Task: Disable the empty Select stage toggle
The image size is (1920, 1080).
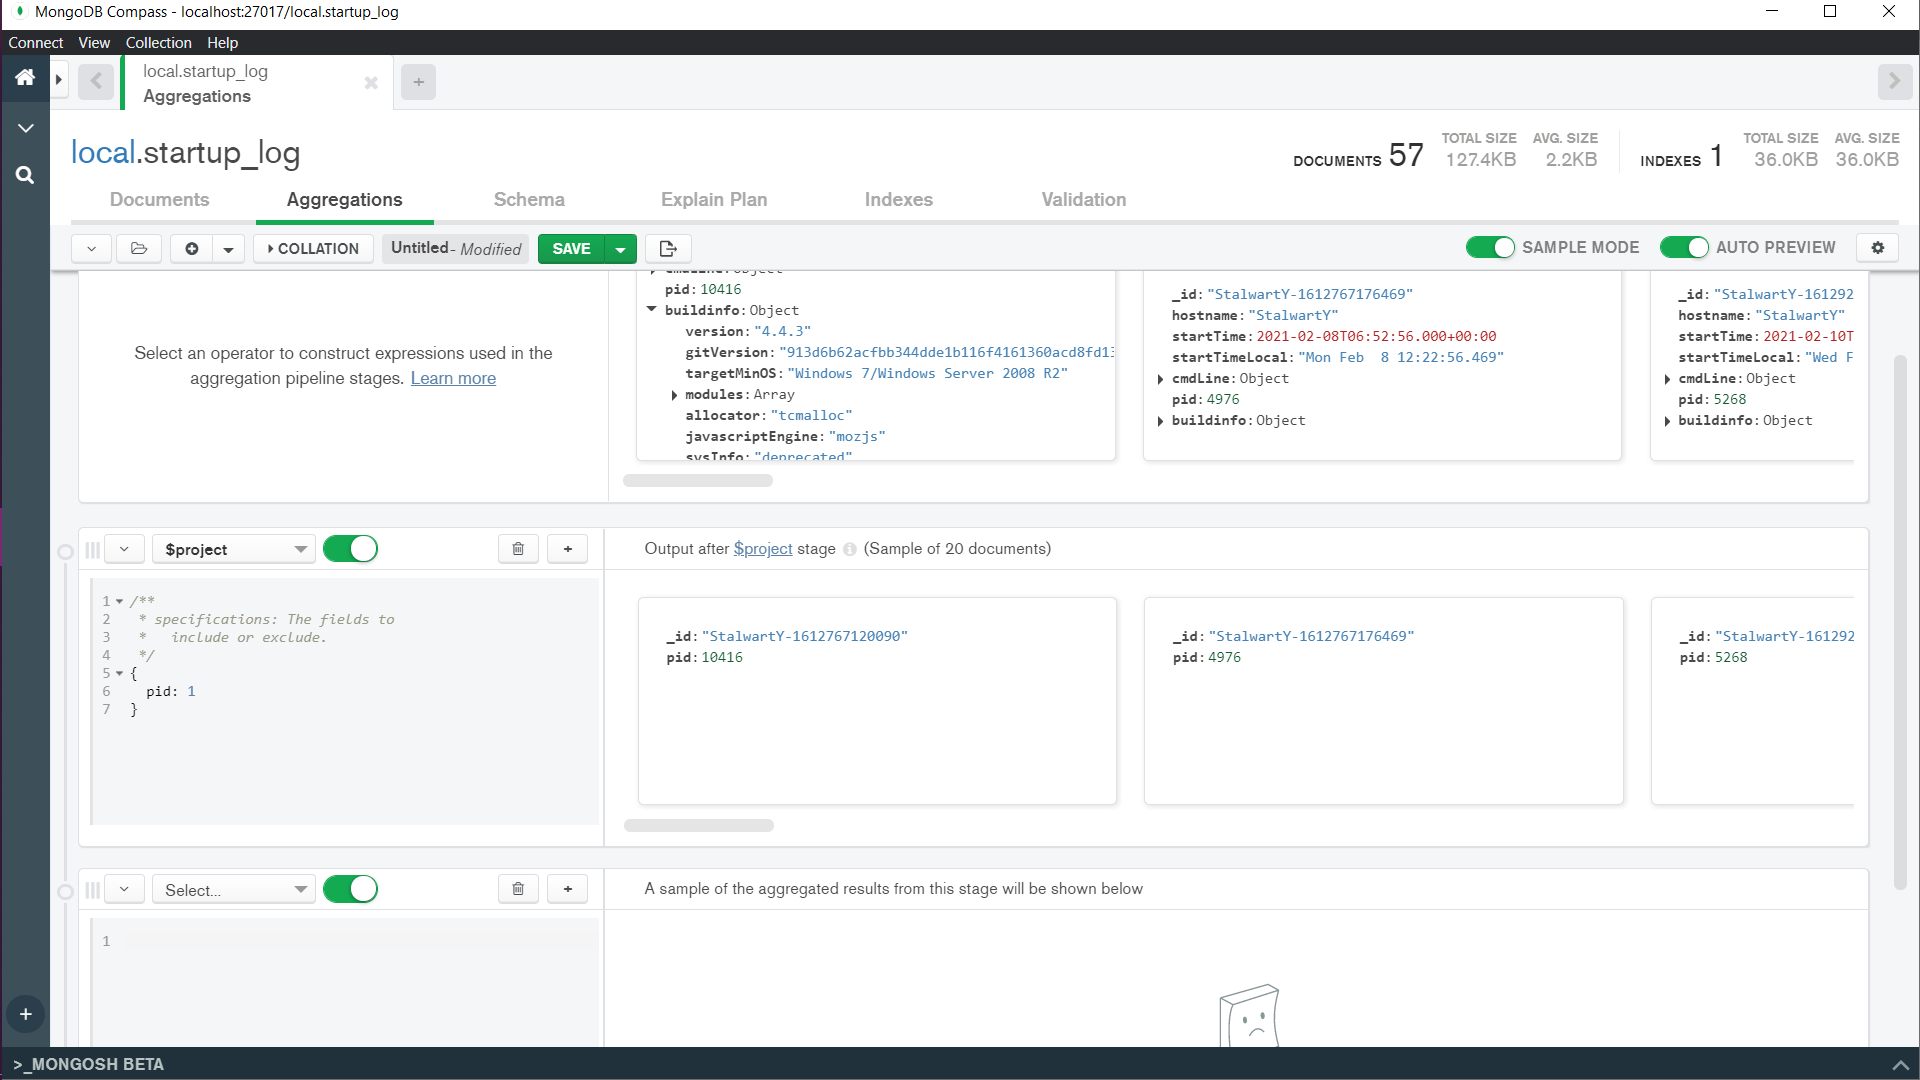Action: click(x=350, y=889)
